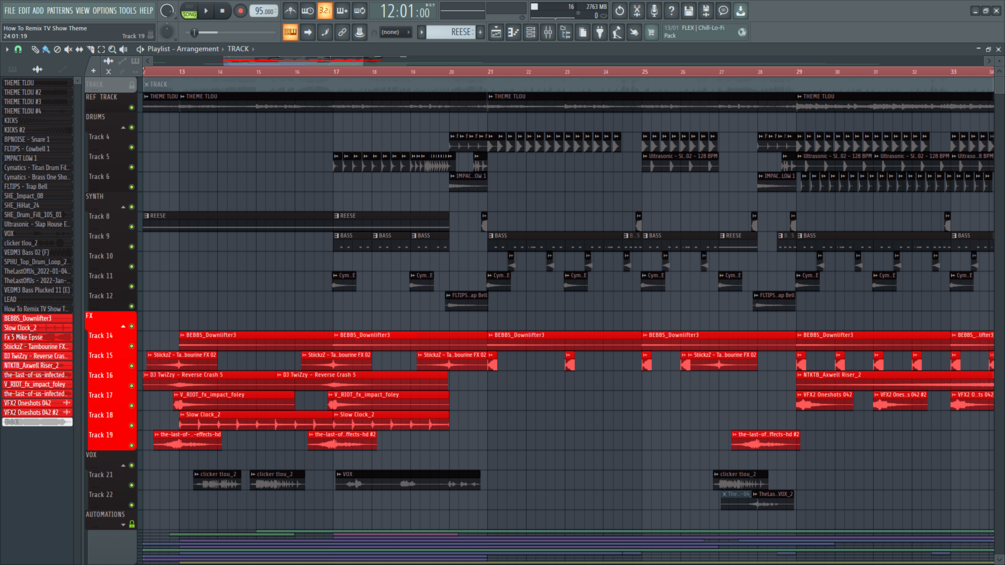Open the Piano roll view icon

click(513, 32)
